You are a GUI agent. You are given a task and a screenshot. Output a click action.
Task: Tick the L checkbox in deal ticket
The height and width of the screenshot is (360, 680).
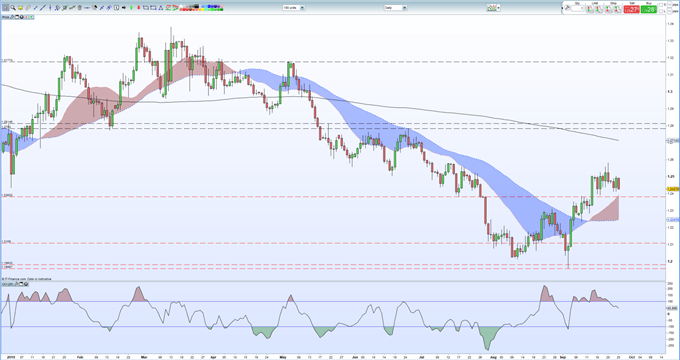661,11
